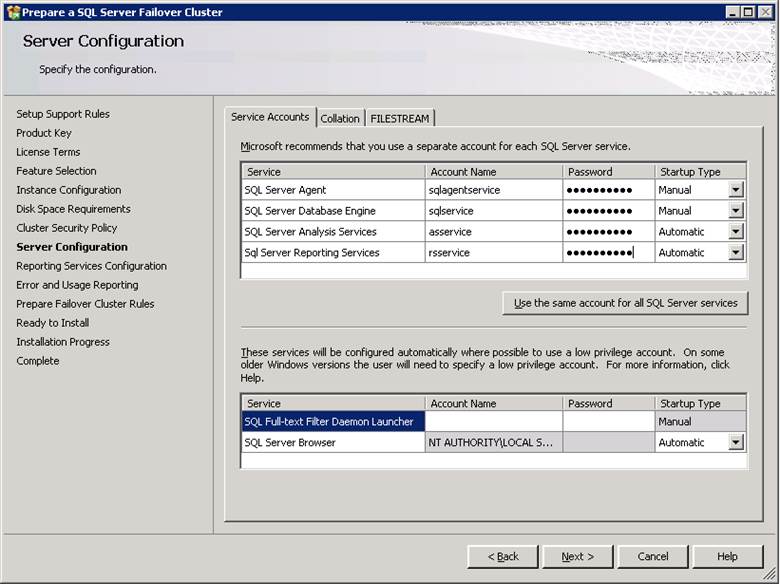Select the SQL Server Database Engine row
The width and height of the screenshot is (780, 584).
click(x=333, y=210)
